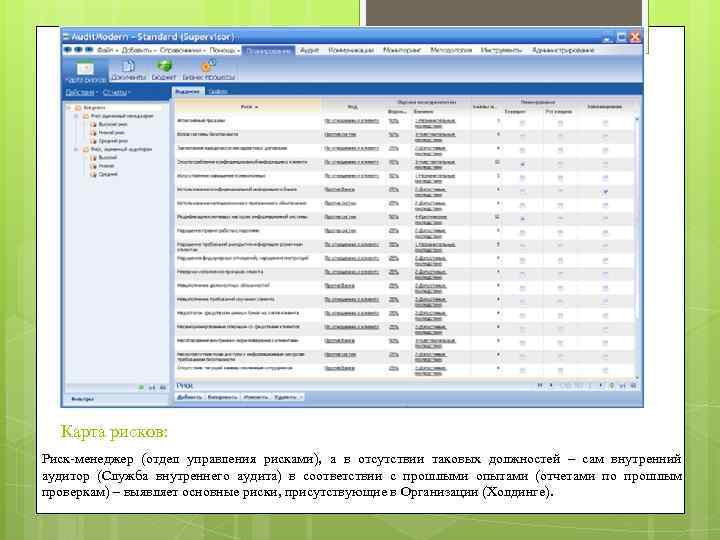Open the dropdown arrow next to Удалить

coord(301,397)
